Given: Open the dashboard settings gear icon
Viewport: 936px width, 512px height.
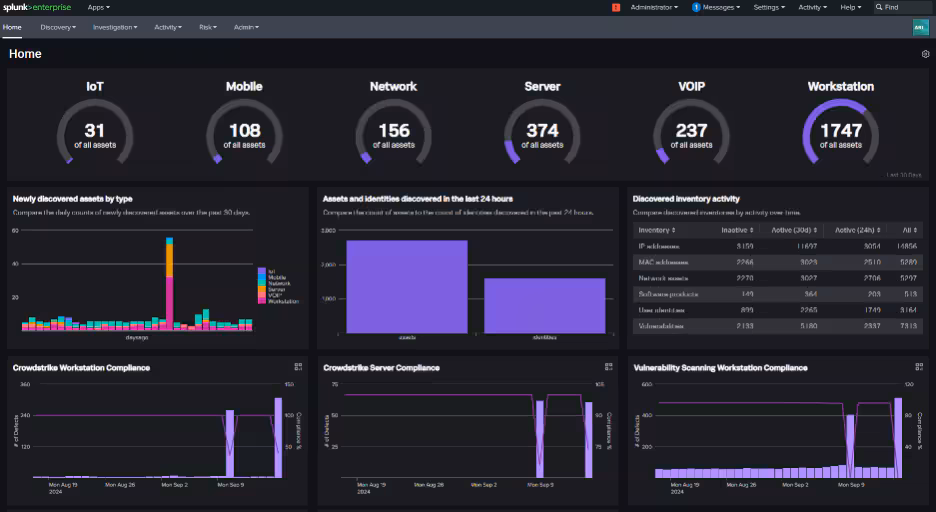Looking at the screenshot, I should [x=925, y=54].
